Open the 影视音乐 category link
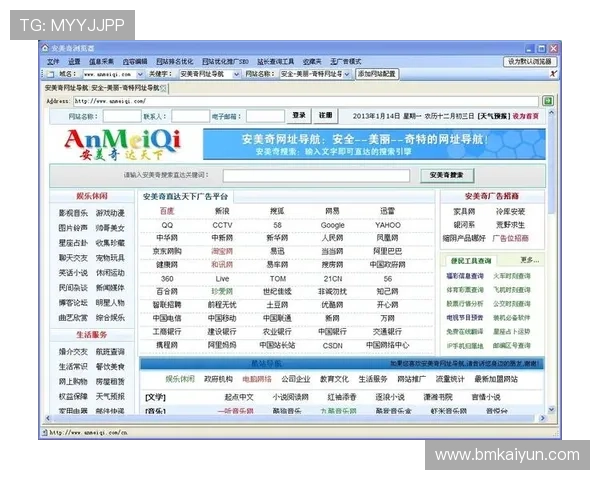 [73, 213]
